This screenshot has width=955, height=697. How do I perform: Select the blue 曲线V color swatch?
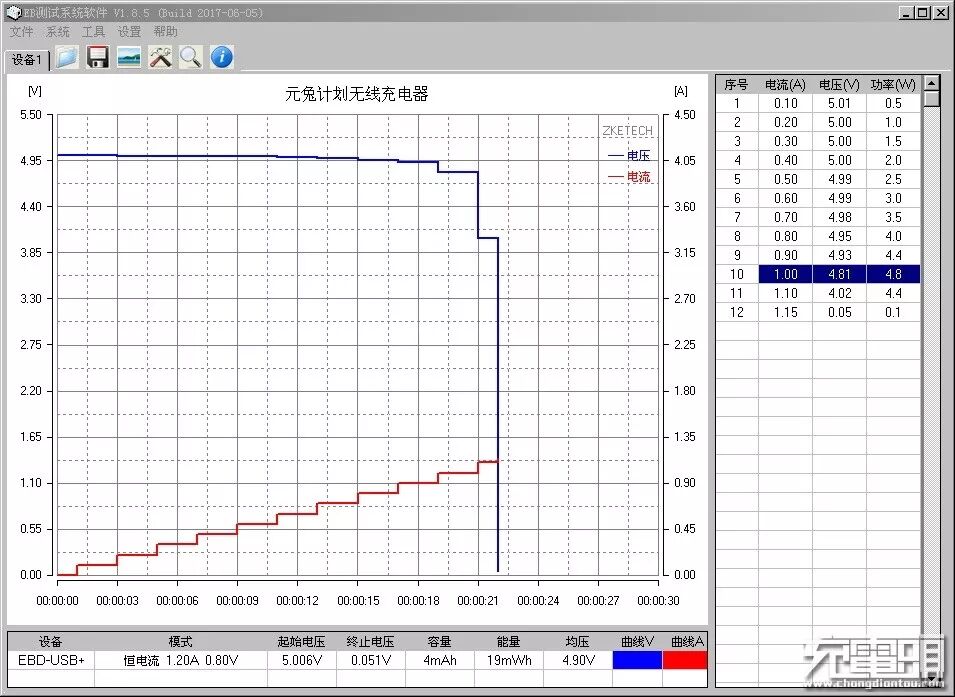coord(637,660)
